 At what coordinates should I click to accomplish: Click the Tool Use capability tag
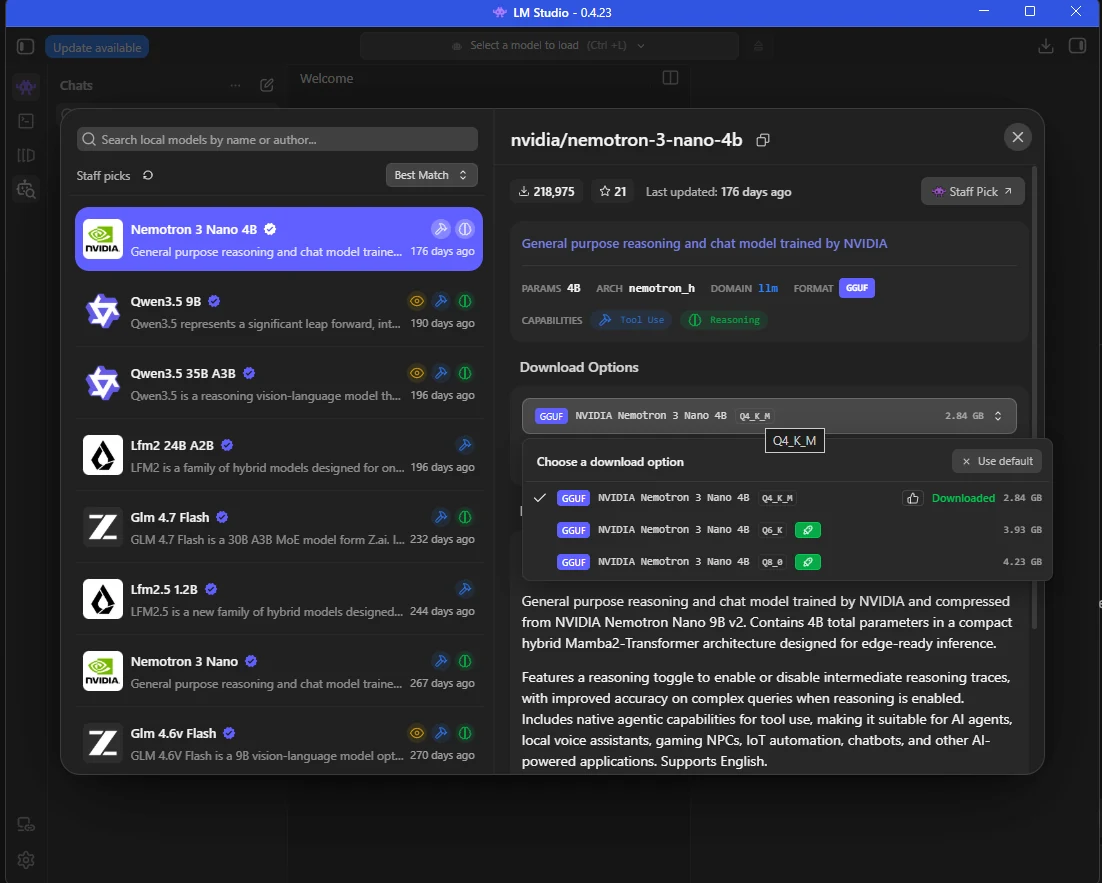coord(631,320)
